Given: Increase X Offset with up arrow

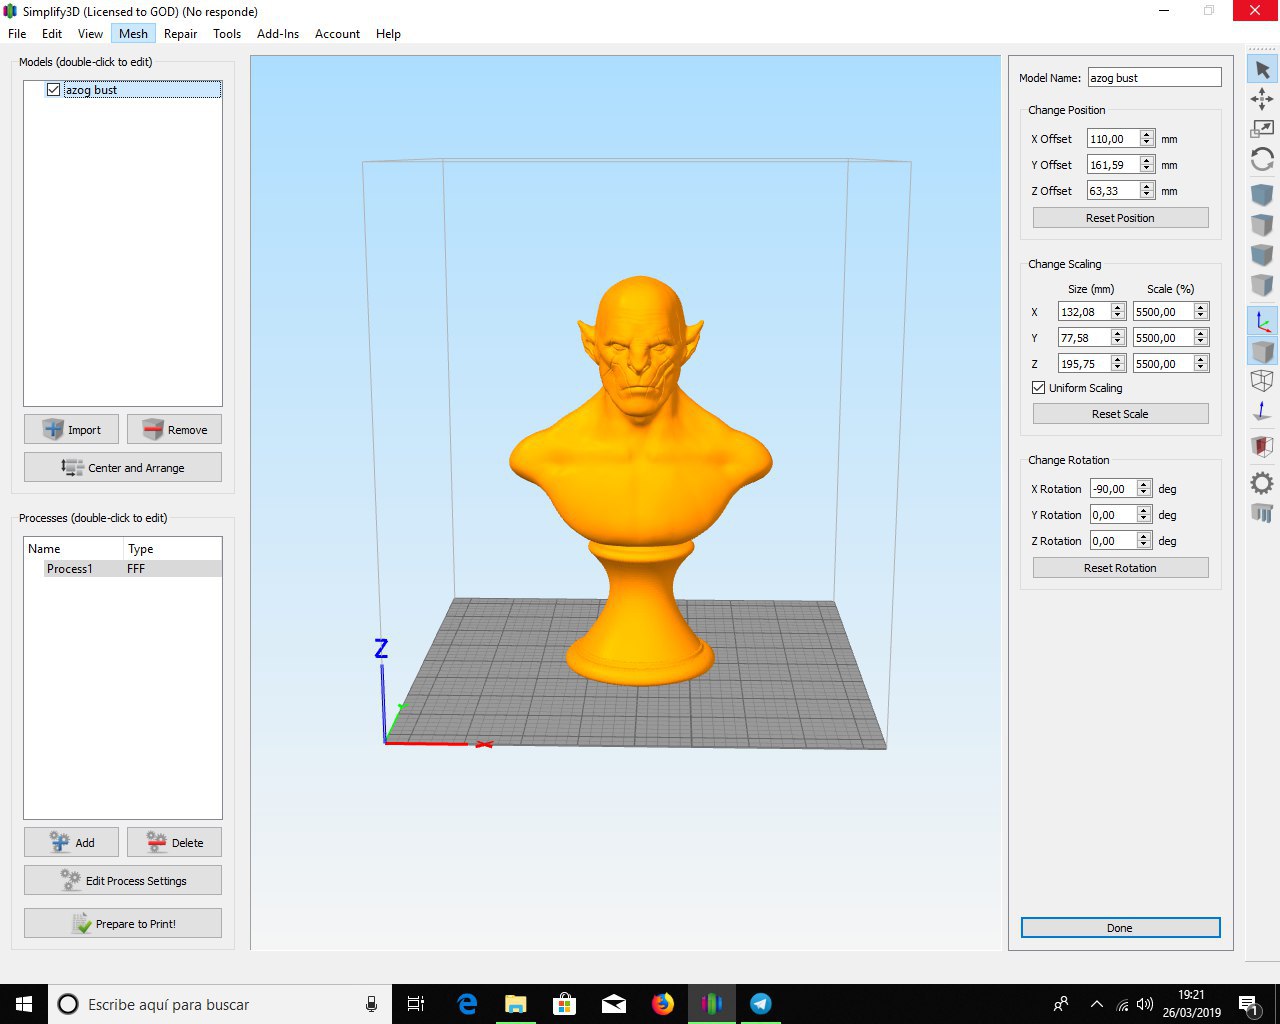Looking at the screenshot, I should coord(1147,135).
